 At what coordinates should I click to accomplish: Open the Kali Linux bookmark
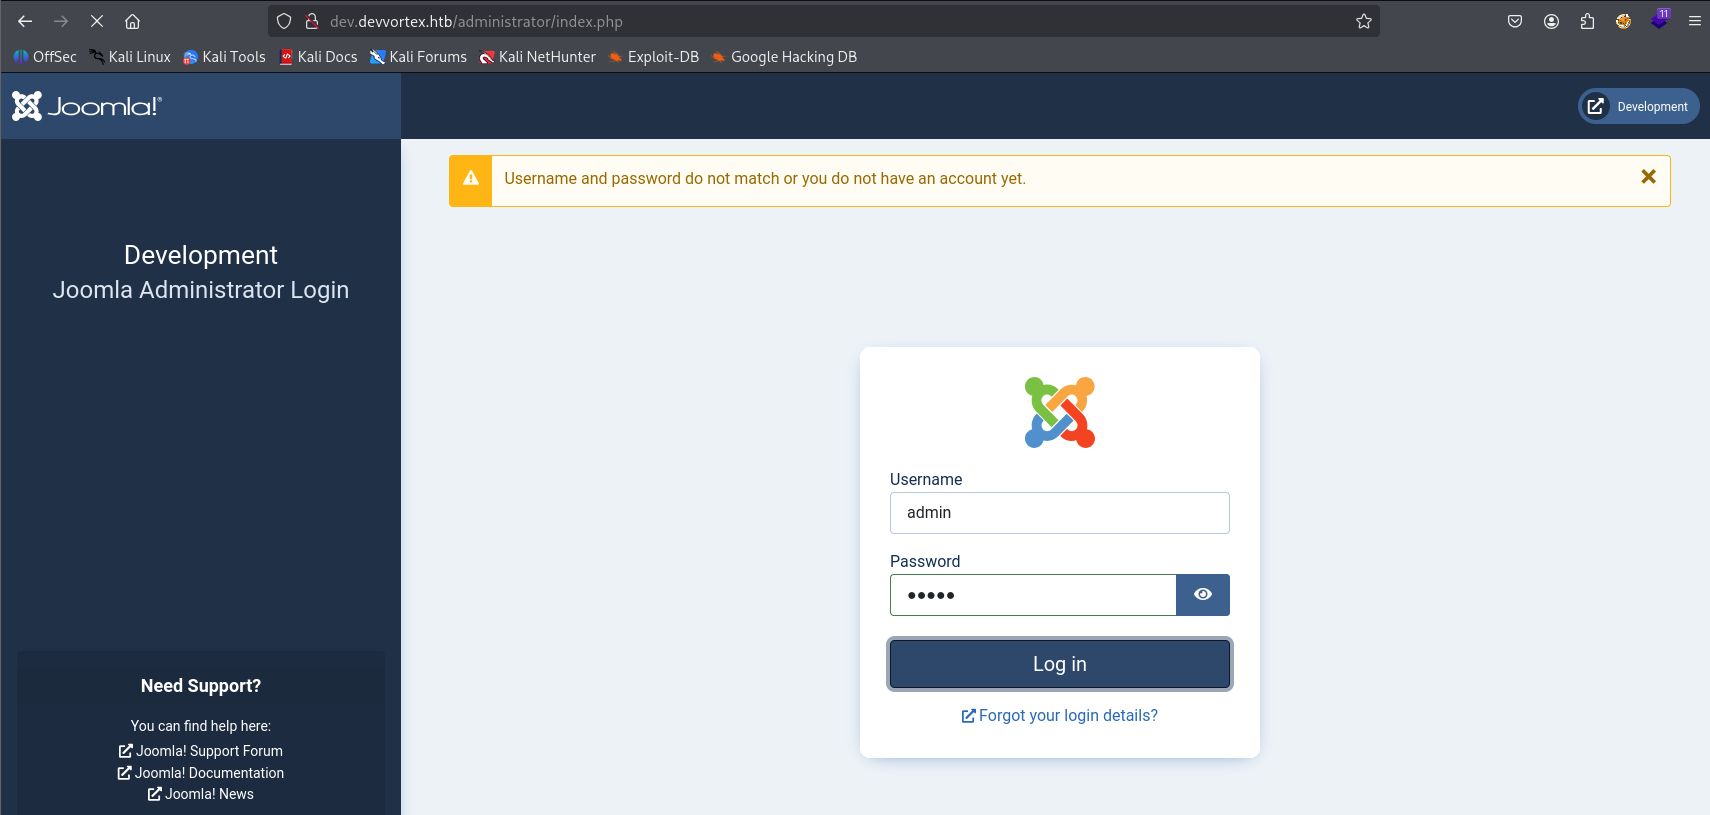tap(130, 57)
